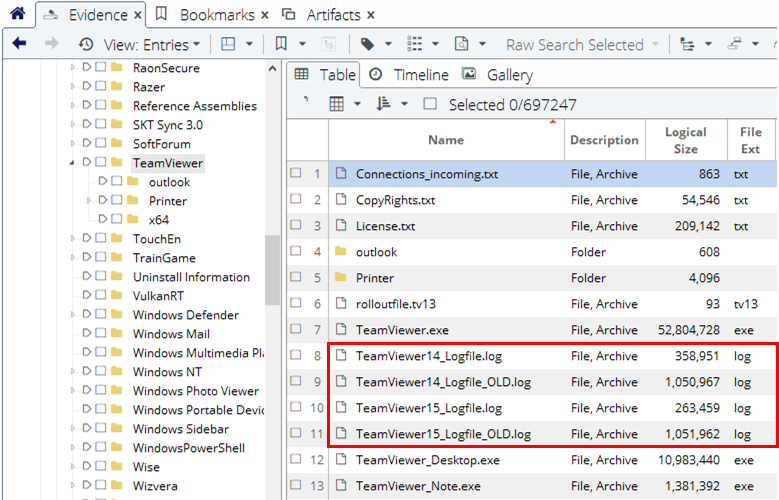The width and height of the screenshot is (779, 500).
Task: Click the folder icon beside VulkanRT
Action: tap(117, 295)
